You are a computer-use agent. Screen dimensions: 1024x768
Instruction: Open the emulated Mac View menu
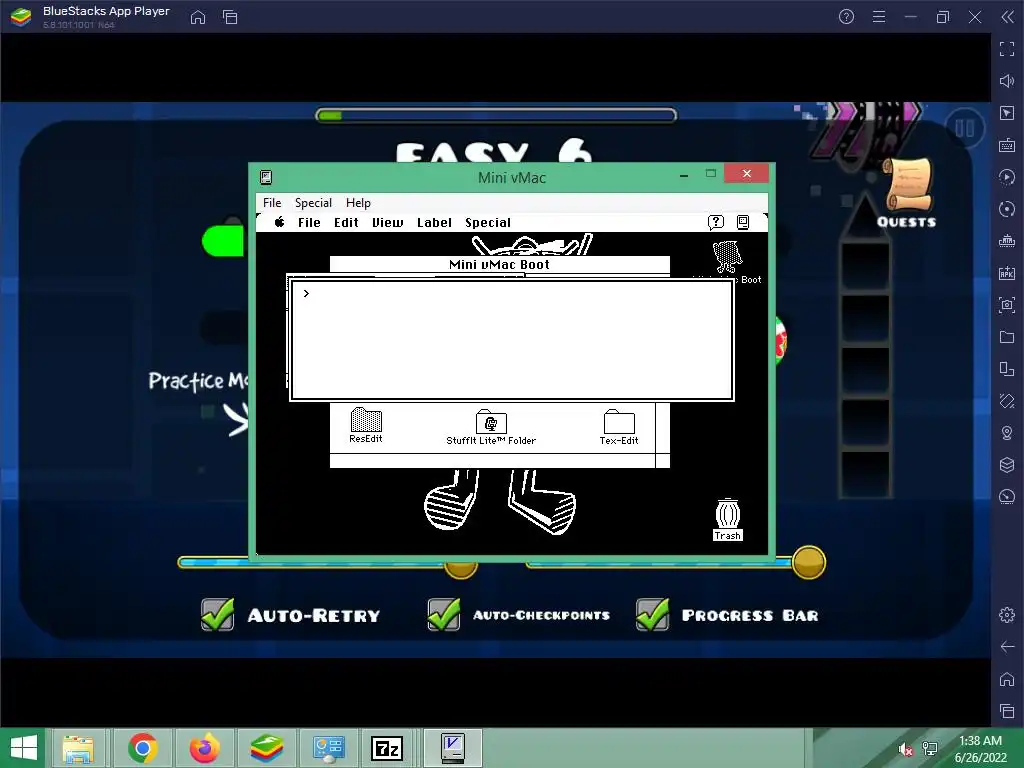click(x=387, y=223)
